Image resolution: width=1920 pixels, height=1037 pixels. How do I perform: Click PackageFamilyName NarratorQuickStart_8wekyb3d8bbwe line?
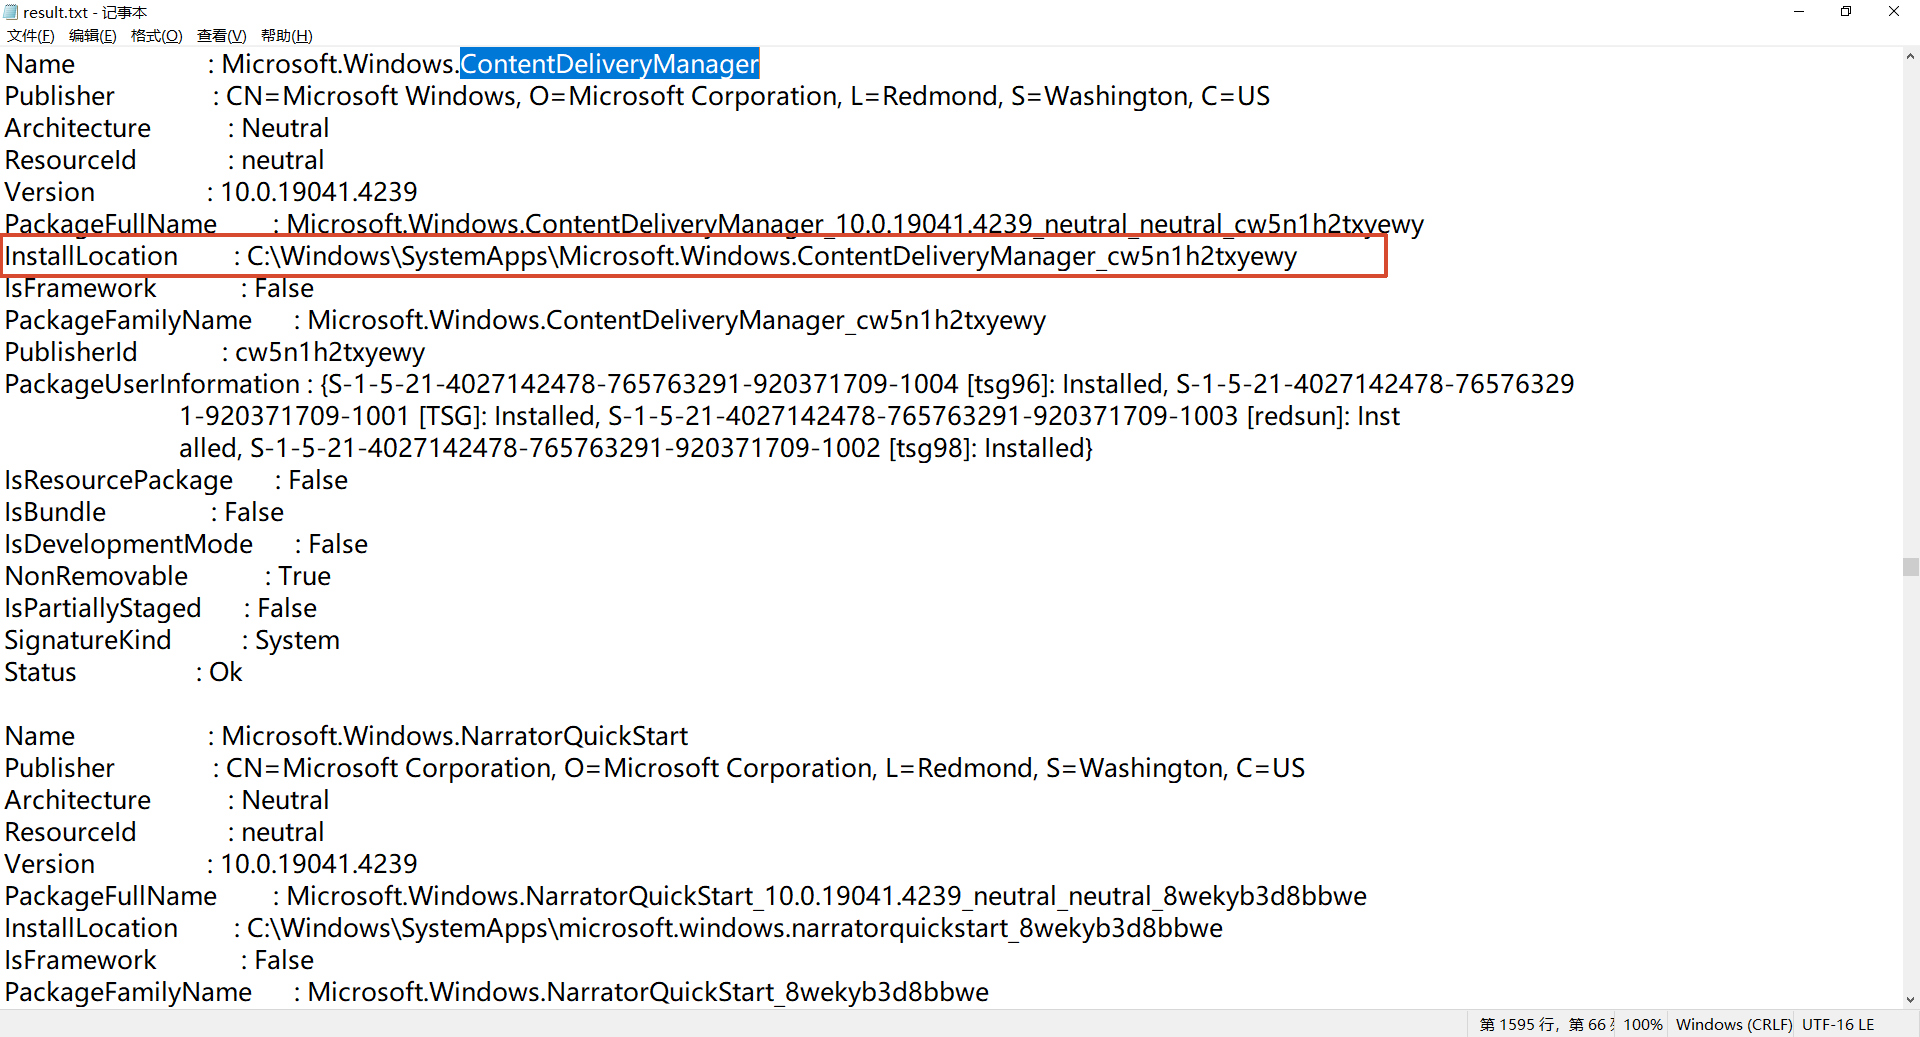[497, 992]
